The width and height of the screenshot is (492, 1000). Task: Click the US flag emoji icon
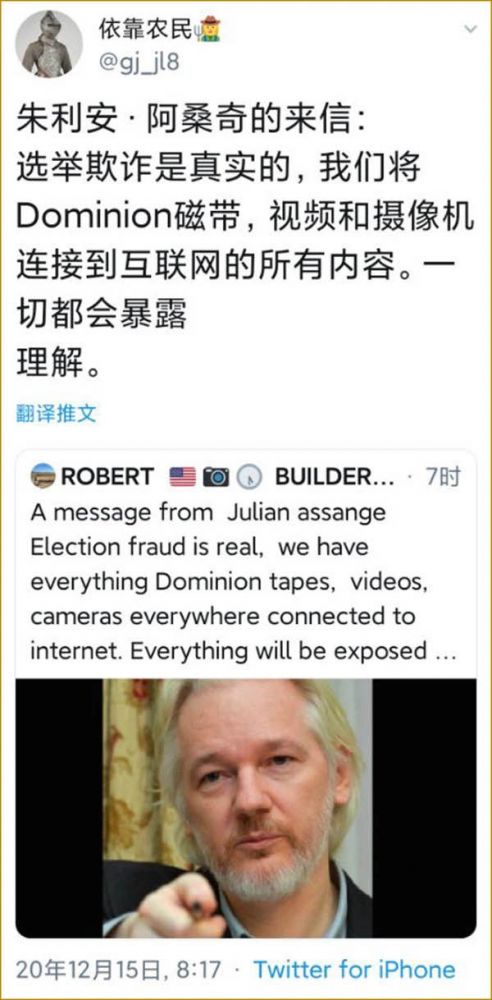coord(183,476)
